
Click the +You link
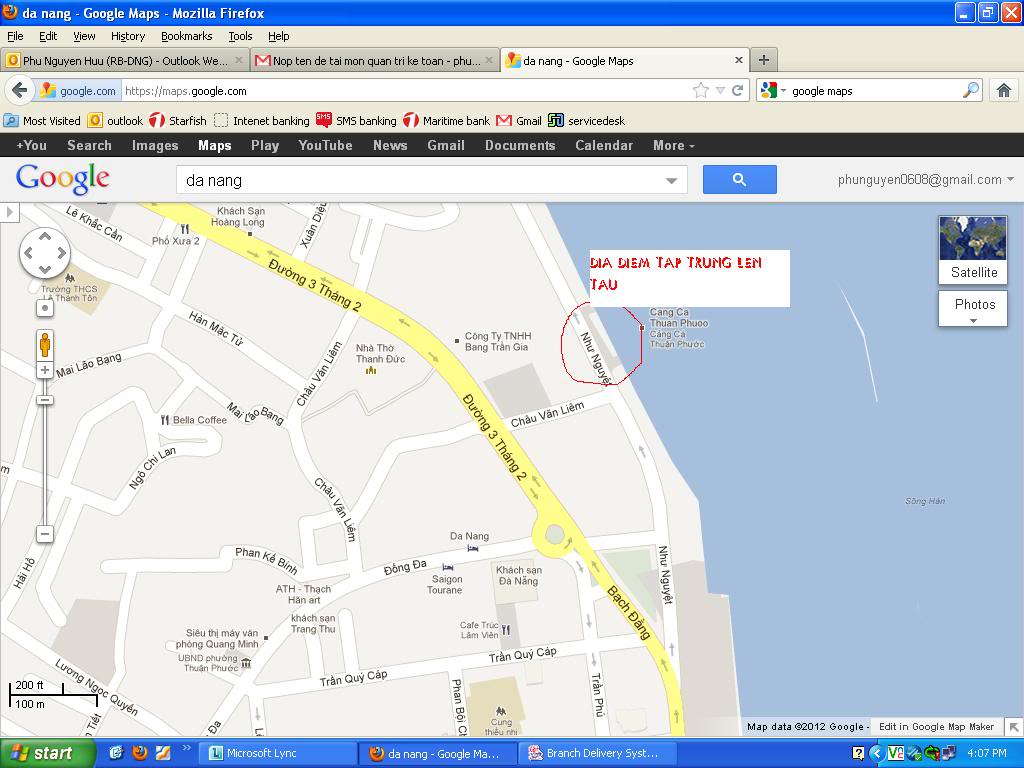pos(31,145)
